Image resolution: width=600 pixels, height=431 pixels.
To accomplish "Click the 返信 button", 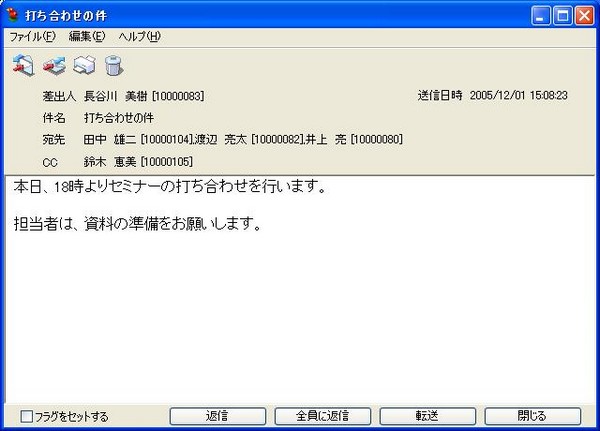I will (218, 416).
